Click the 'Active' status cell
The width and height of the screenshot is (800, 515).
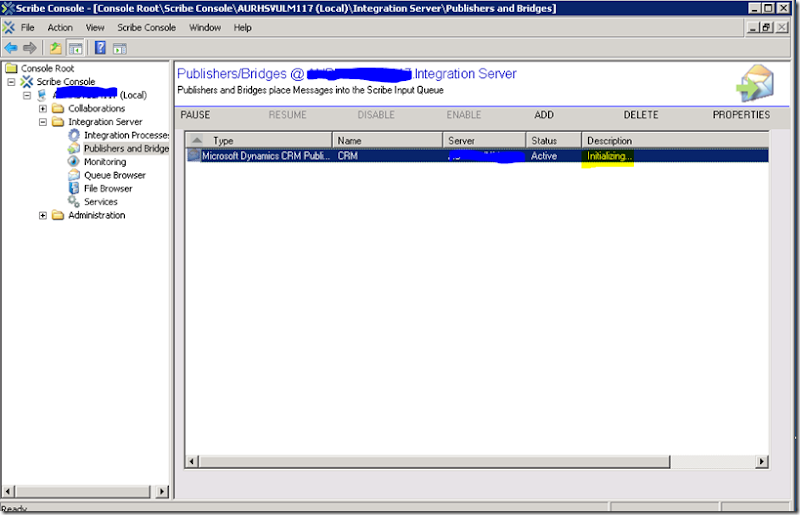544,156
